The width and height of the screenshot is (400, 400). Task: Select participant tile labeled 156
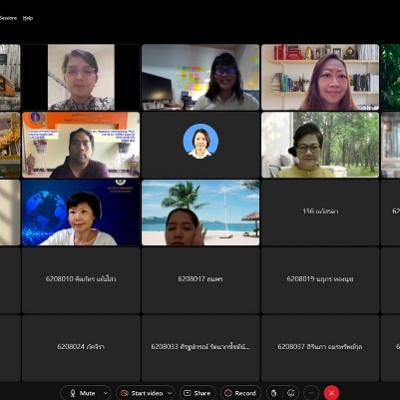pyautogui.click(x=320, y=213)
